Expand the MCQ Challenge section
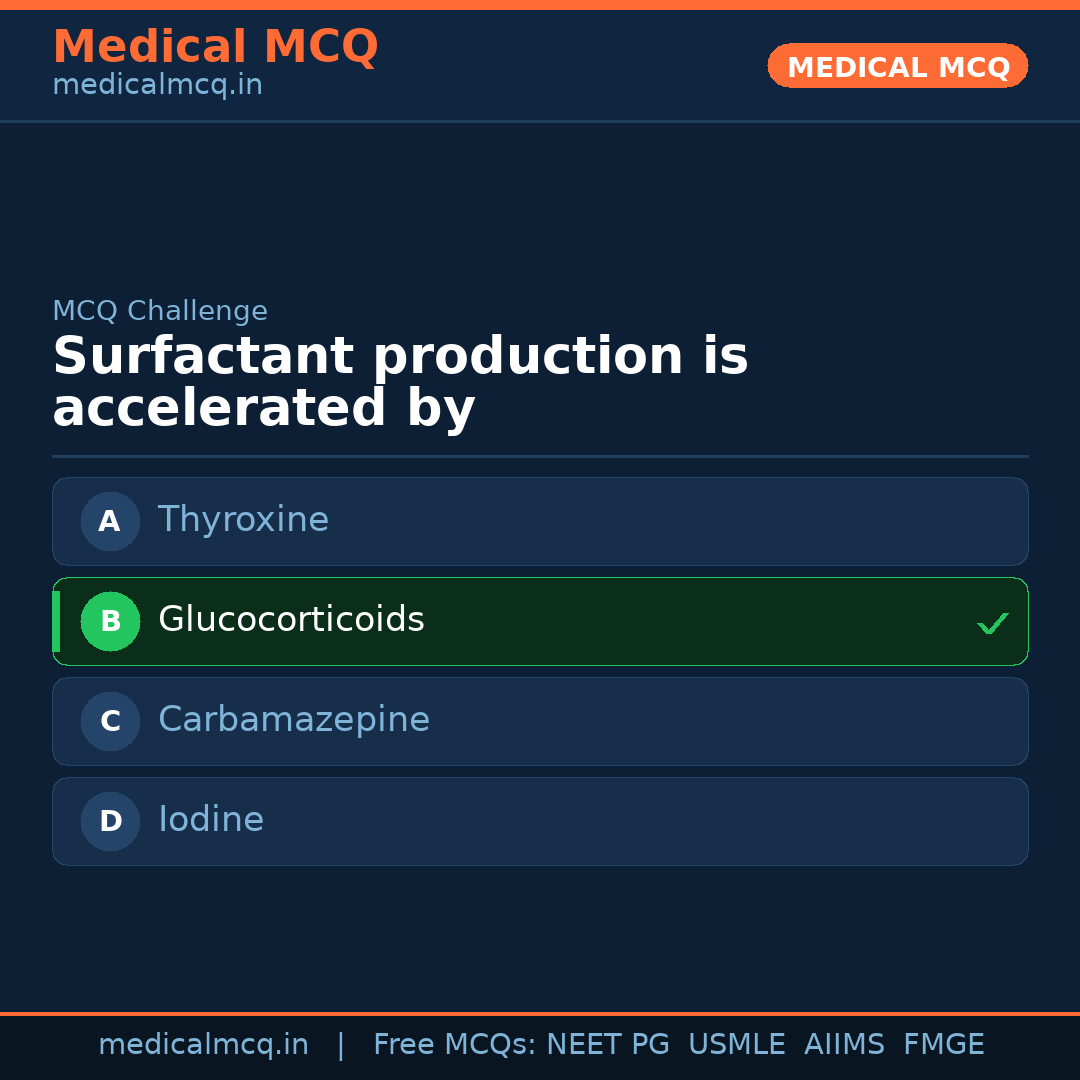 click(x=160, y=311)
